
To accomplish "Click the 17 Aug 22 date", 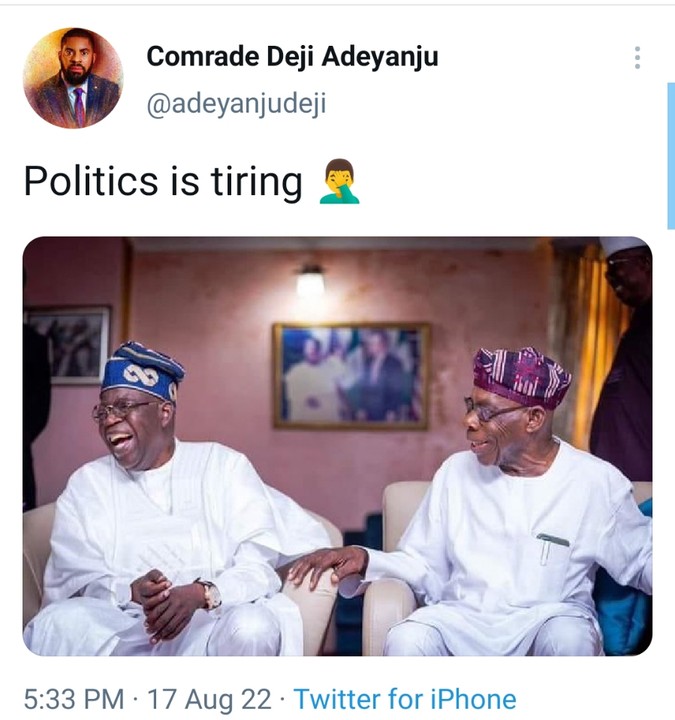I will tap(209, 699).
